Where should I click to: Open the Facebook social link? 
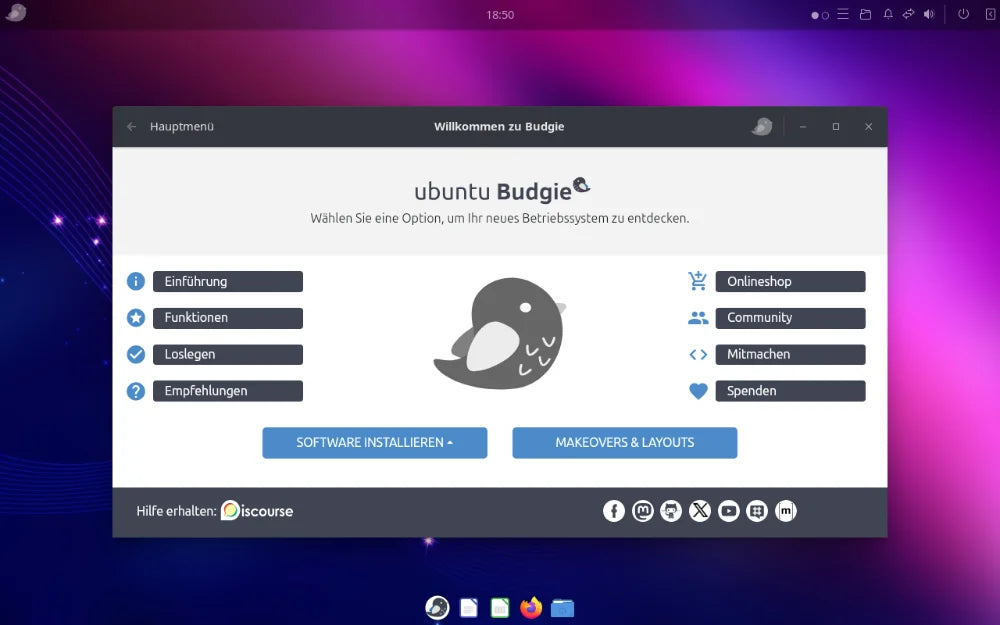coord(614,511)
